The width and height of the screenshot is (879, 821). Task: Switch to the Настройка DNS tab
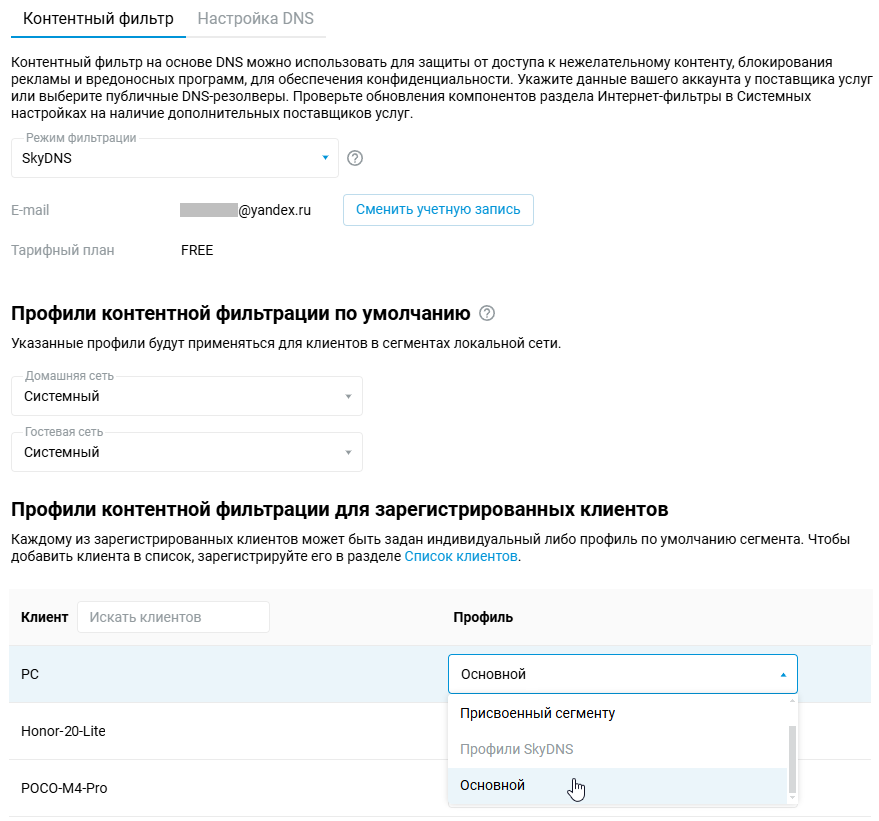click(x=255, y=19)
